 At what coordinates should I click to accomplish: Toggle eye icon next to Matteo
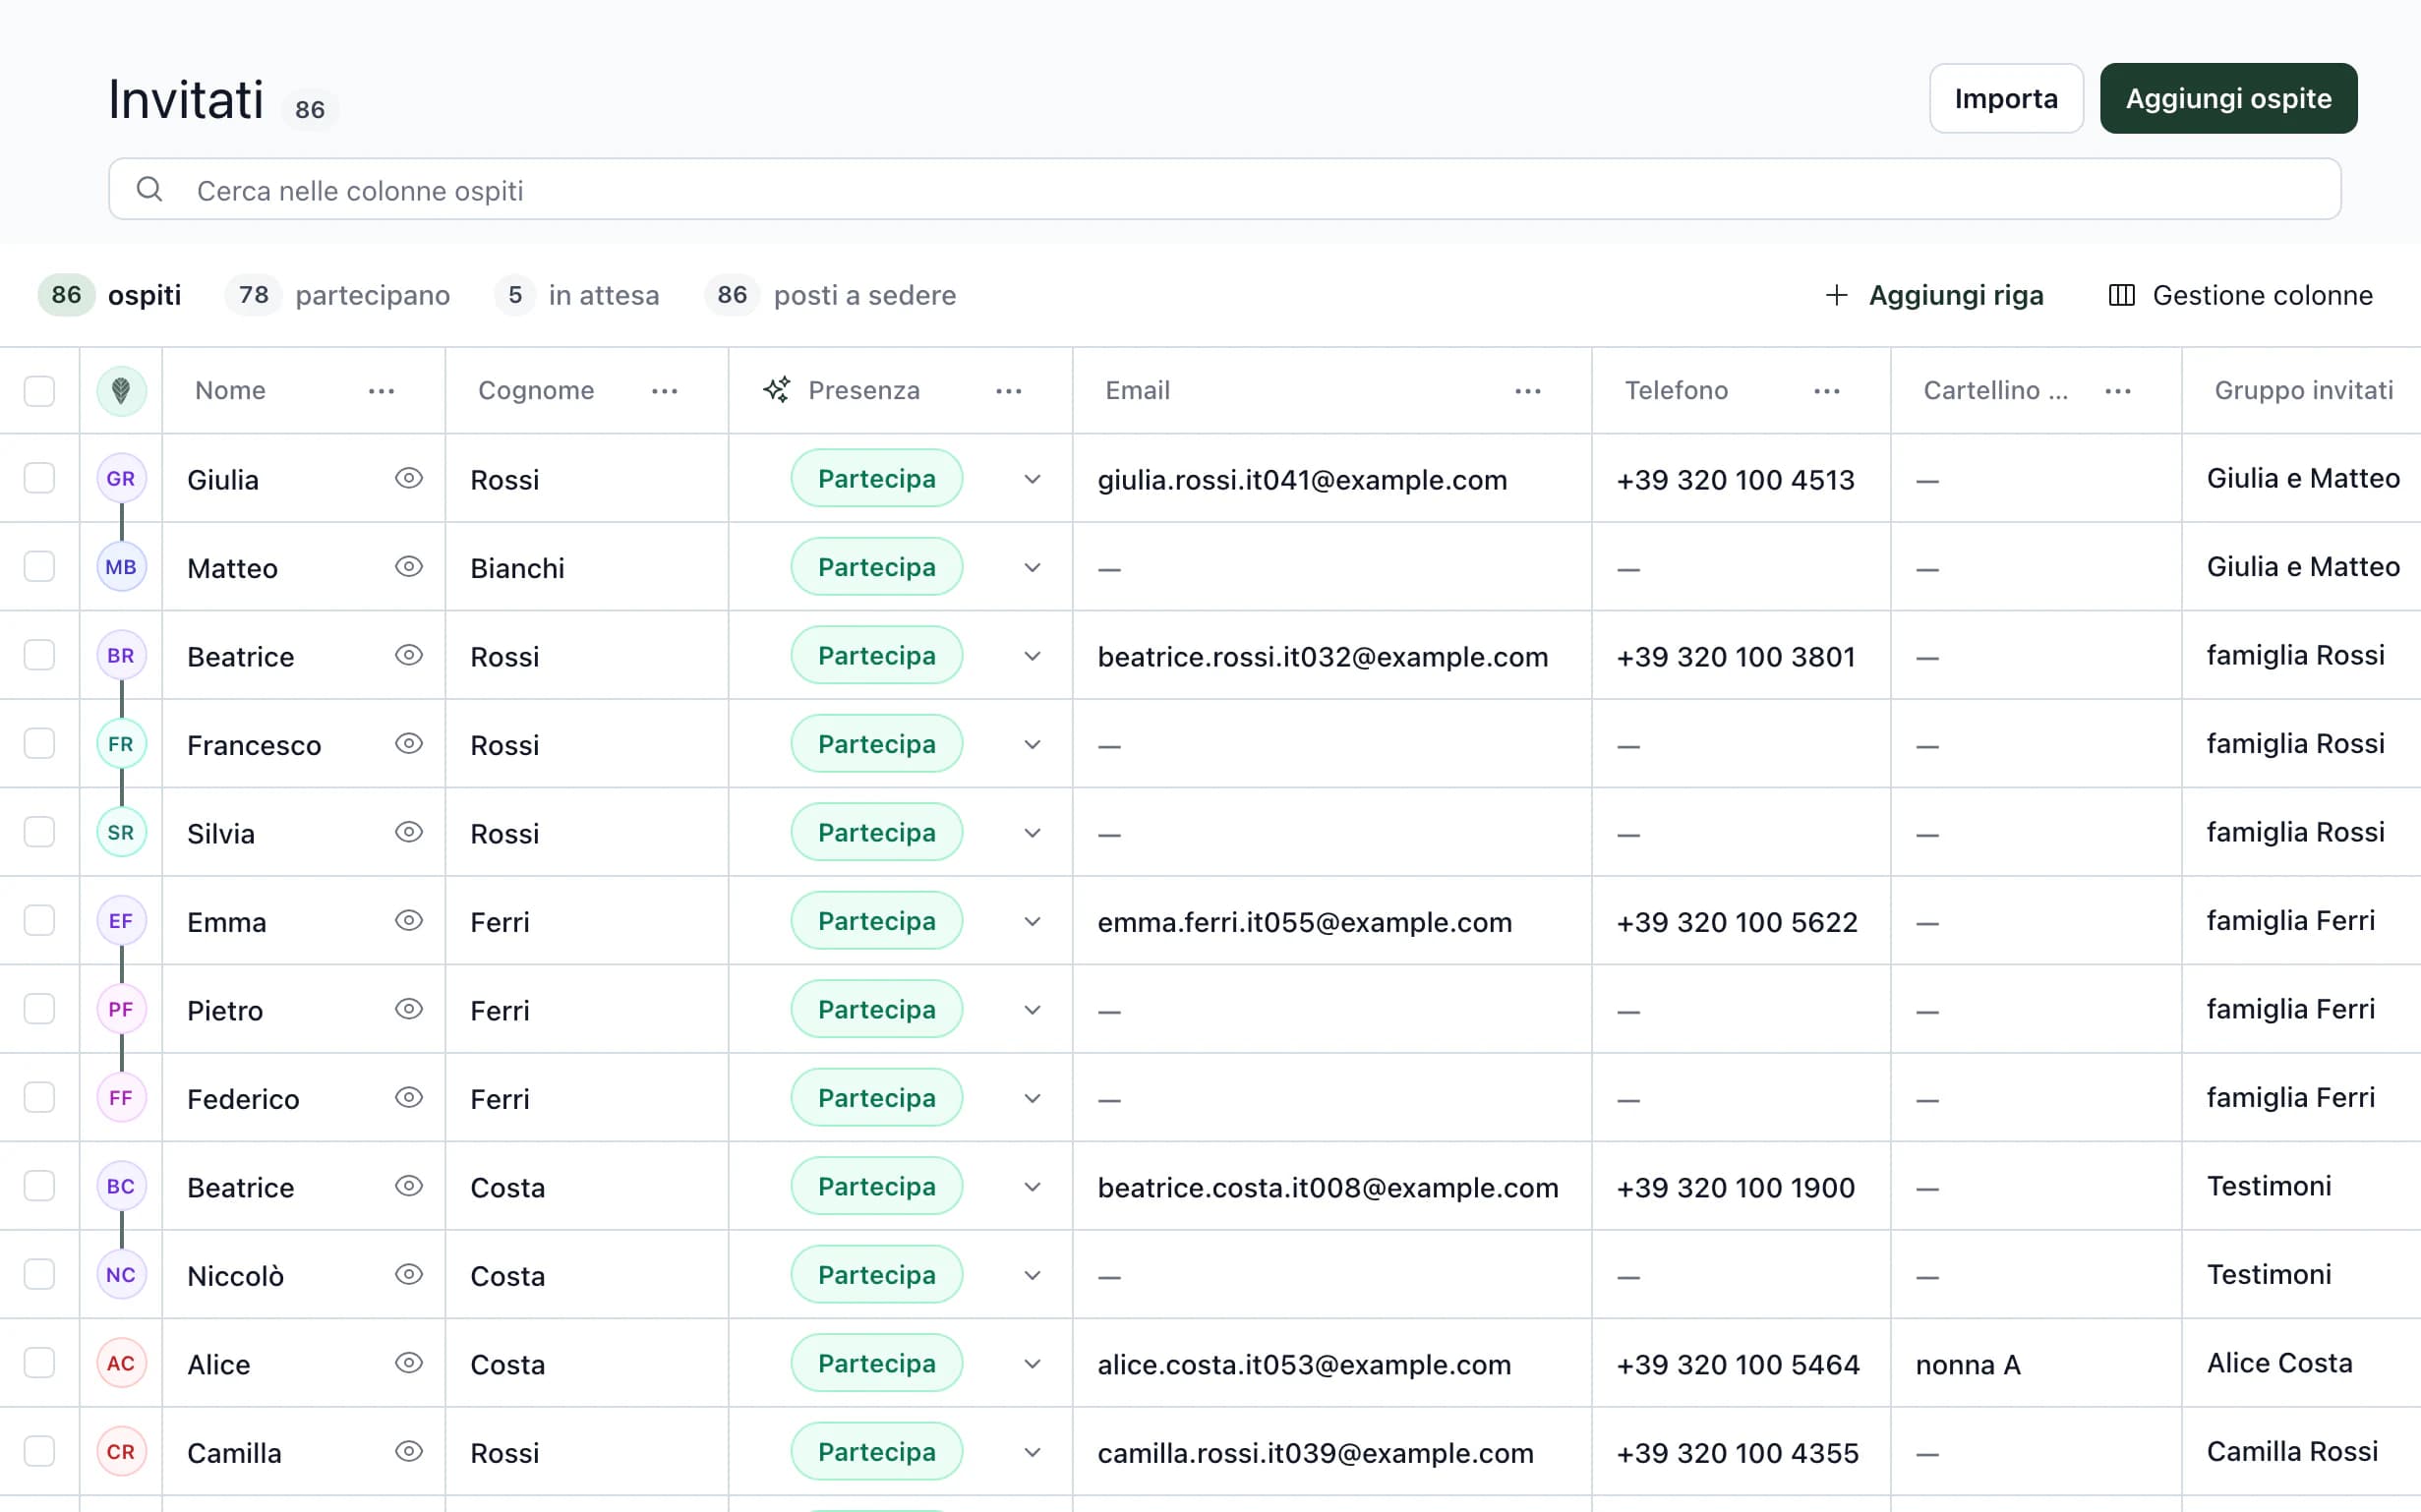pos(408,567)
